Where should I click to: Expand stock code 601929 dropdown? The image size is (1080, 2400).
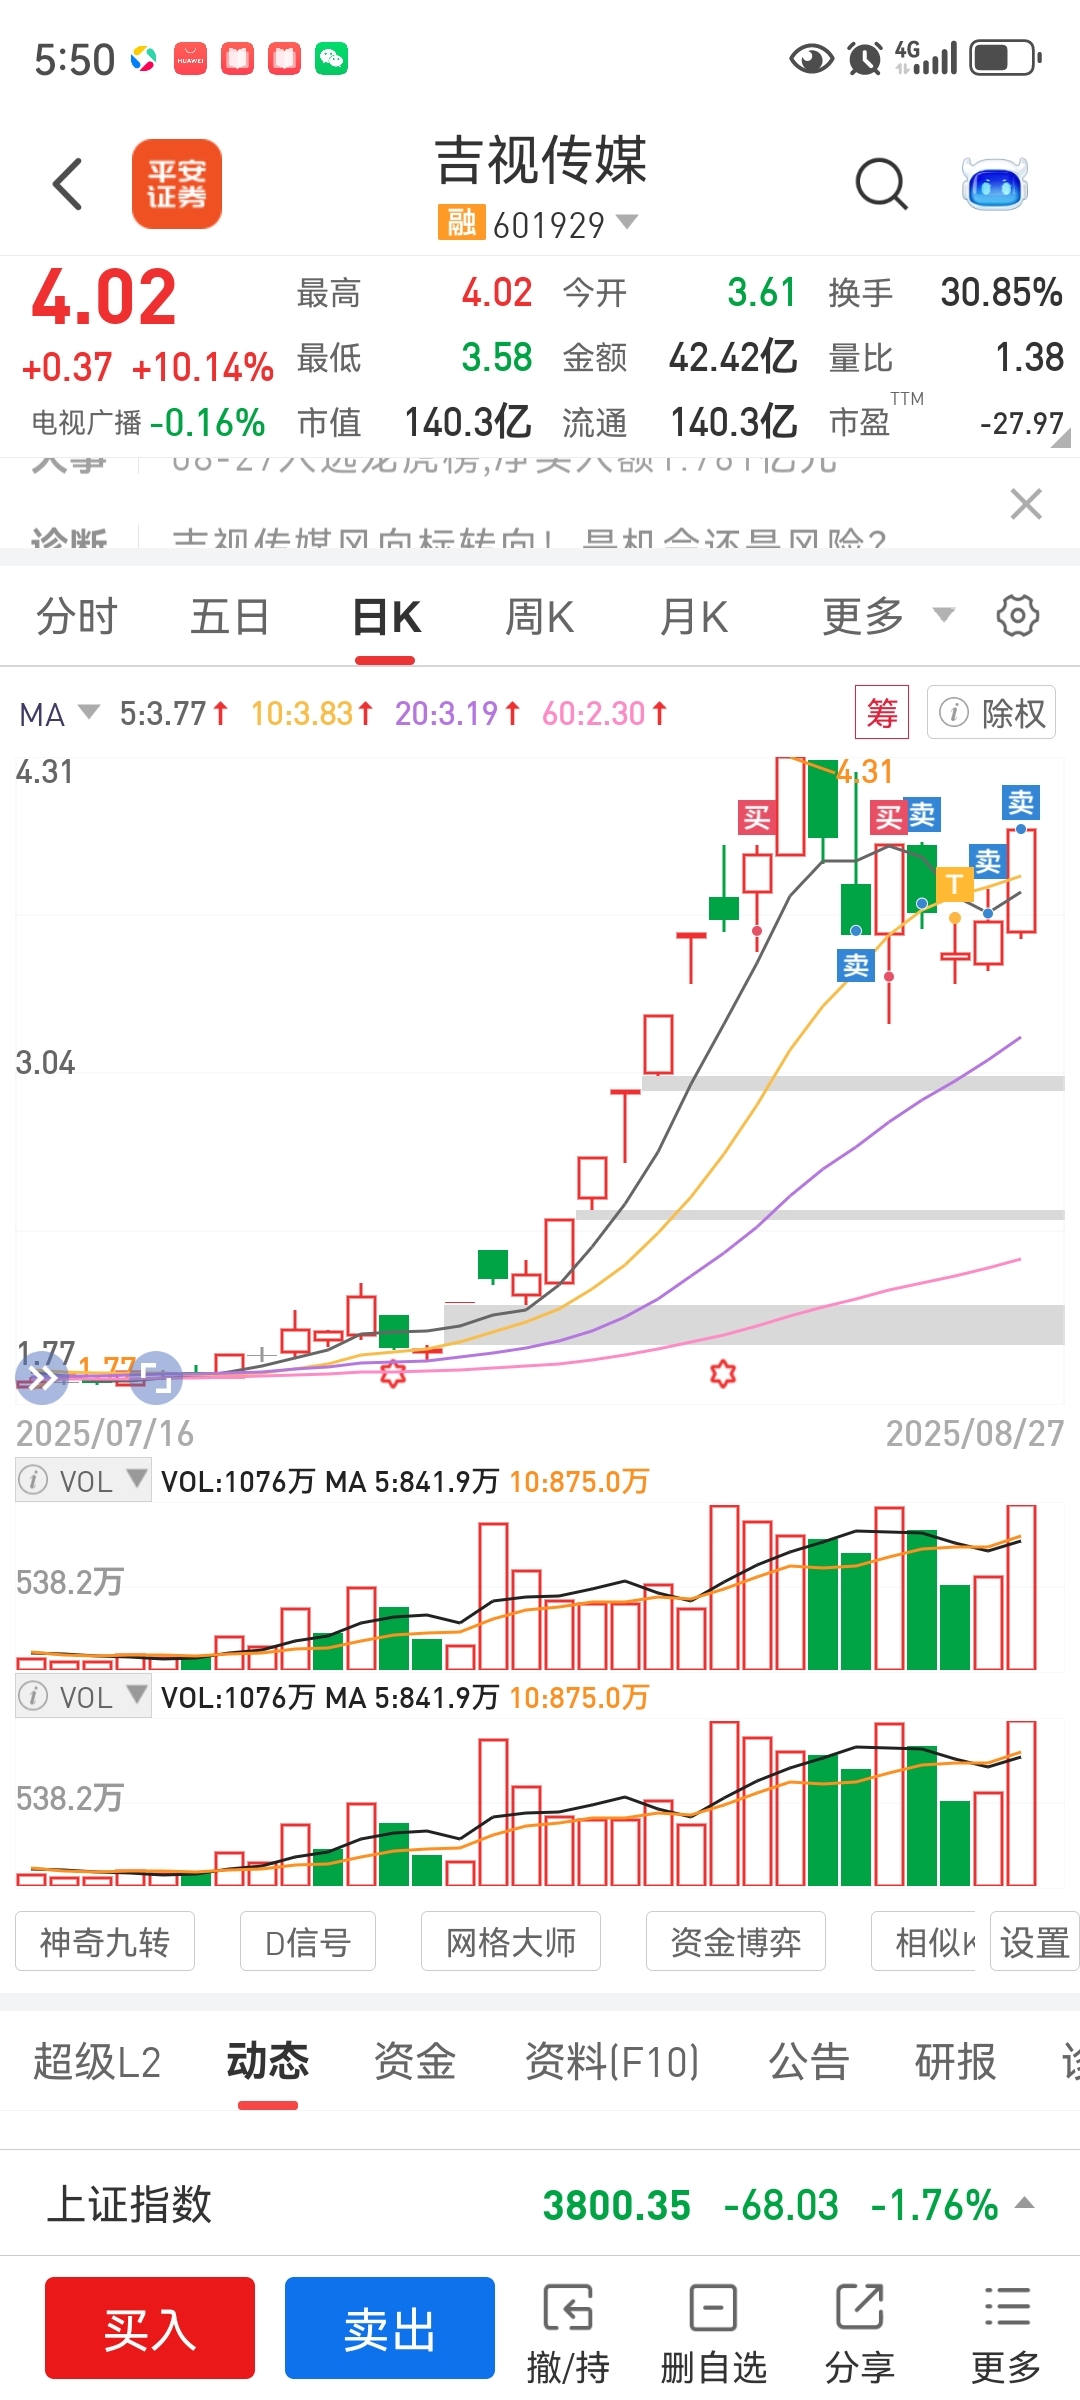tap(627, 221)
